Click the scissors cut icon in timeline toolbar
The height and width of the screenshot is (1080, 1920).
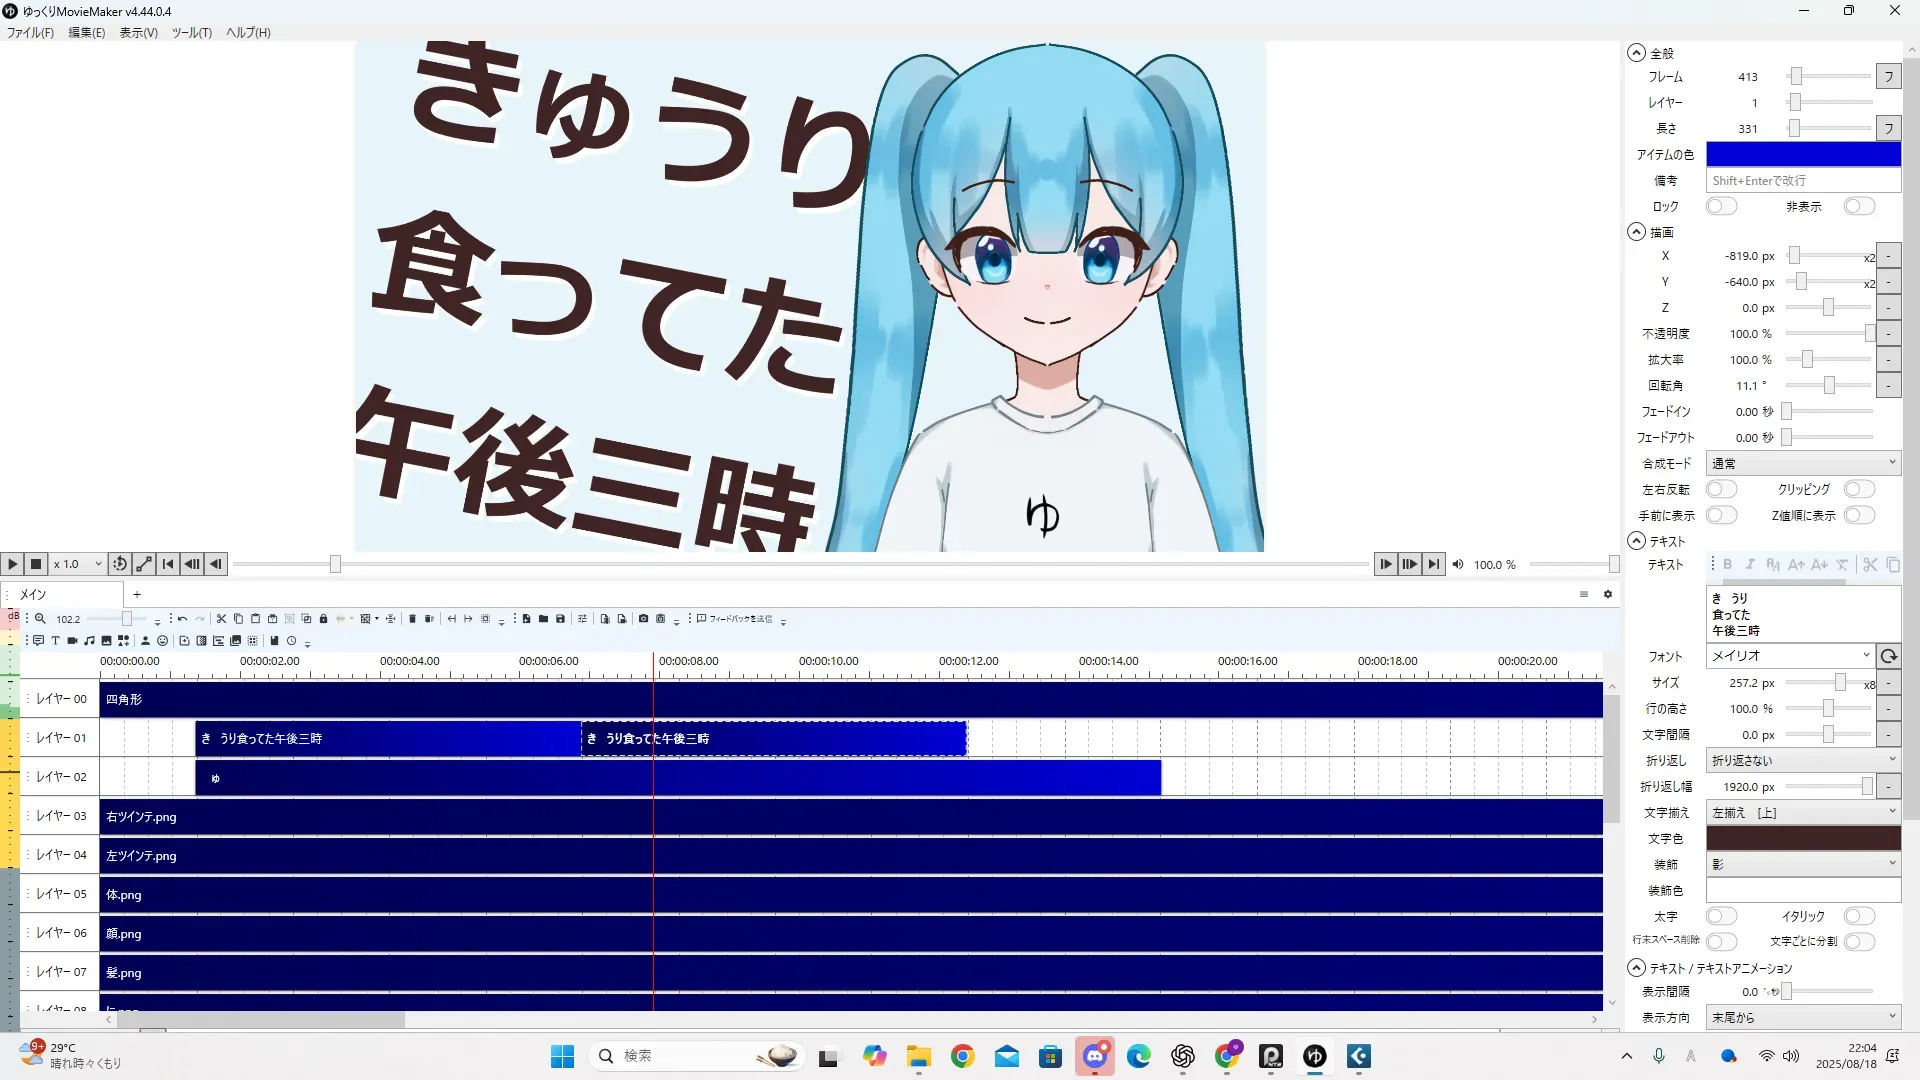pos(221,619)
